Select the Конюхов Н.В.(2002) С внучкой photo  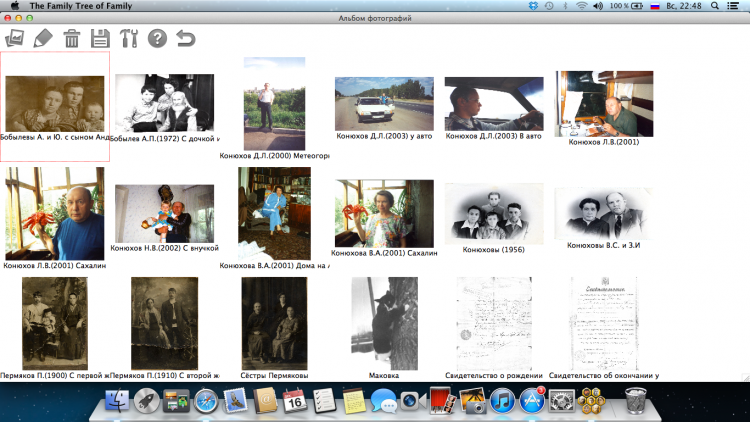tap(165, 213)
